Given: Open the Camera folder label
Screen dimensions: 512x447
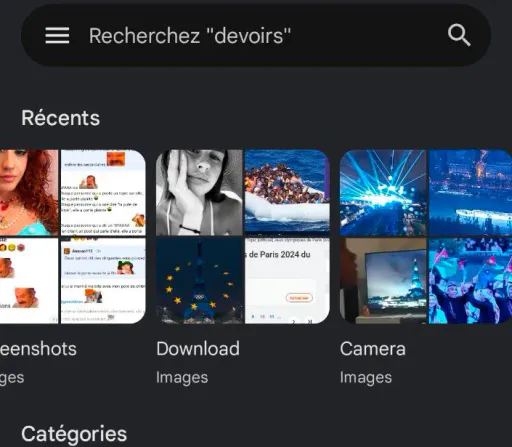Looking at the screenshot, I should (373, 349).
